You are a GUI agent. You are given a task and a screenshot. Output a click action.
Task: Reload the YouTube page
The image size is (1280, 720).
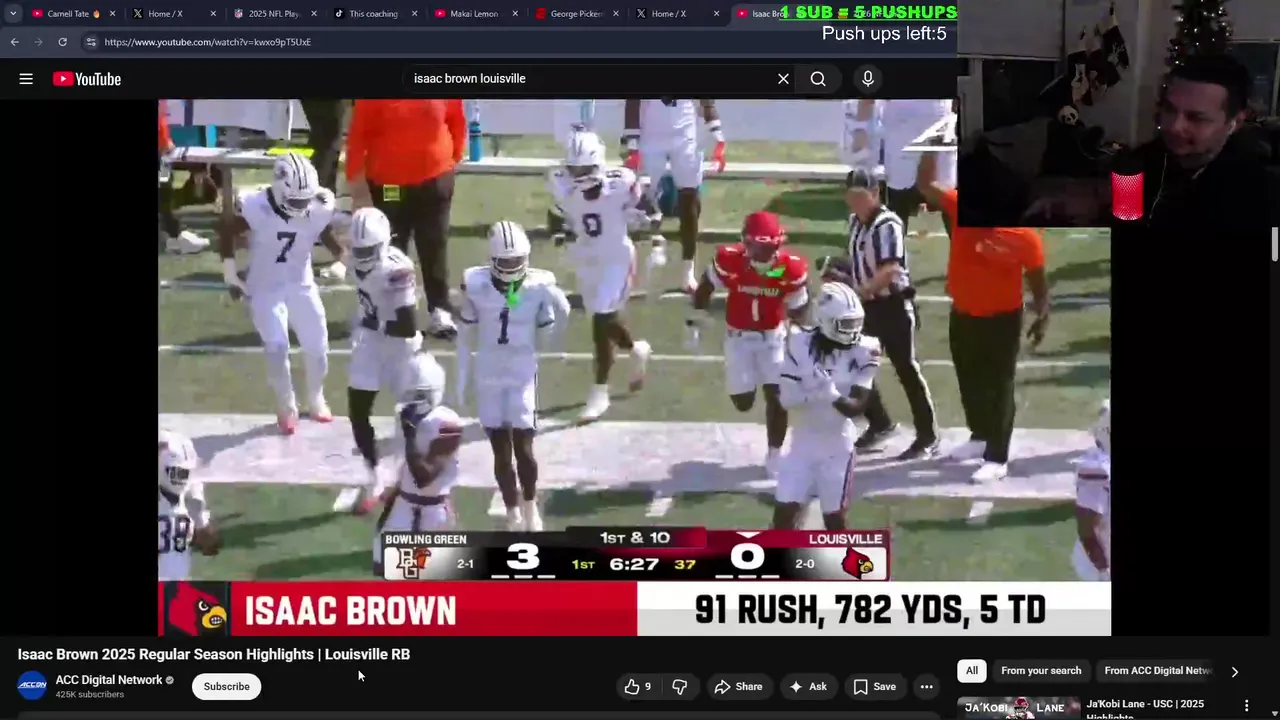tap(62, 42)
